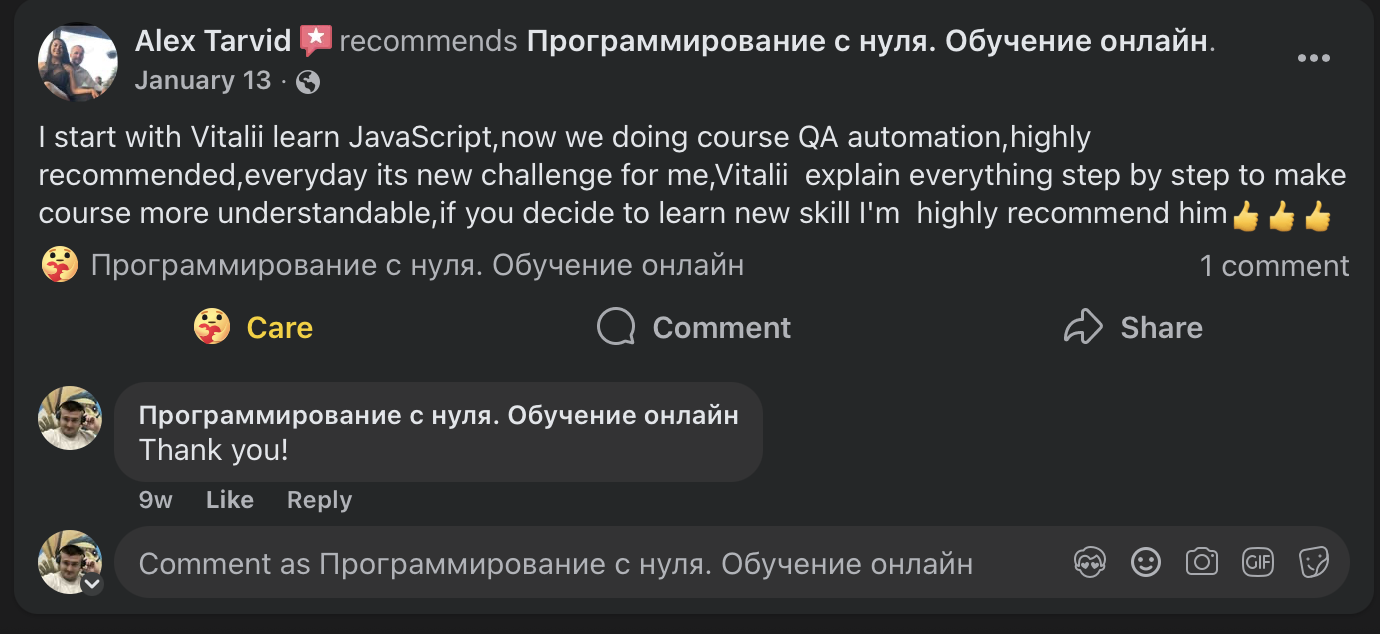
Task: Insert a GIF into the comment
Action: click(1257, 563)
